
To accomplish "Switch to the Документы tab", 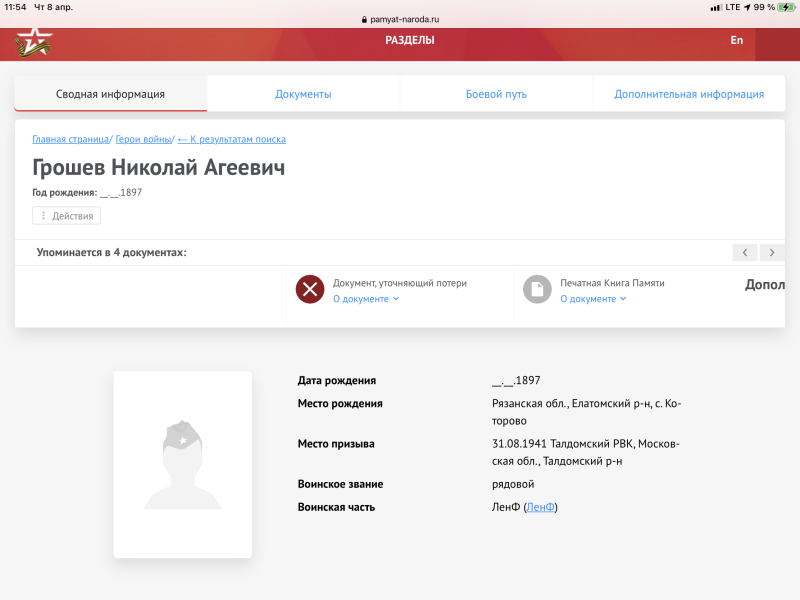I will coord(303,94).
